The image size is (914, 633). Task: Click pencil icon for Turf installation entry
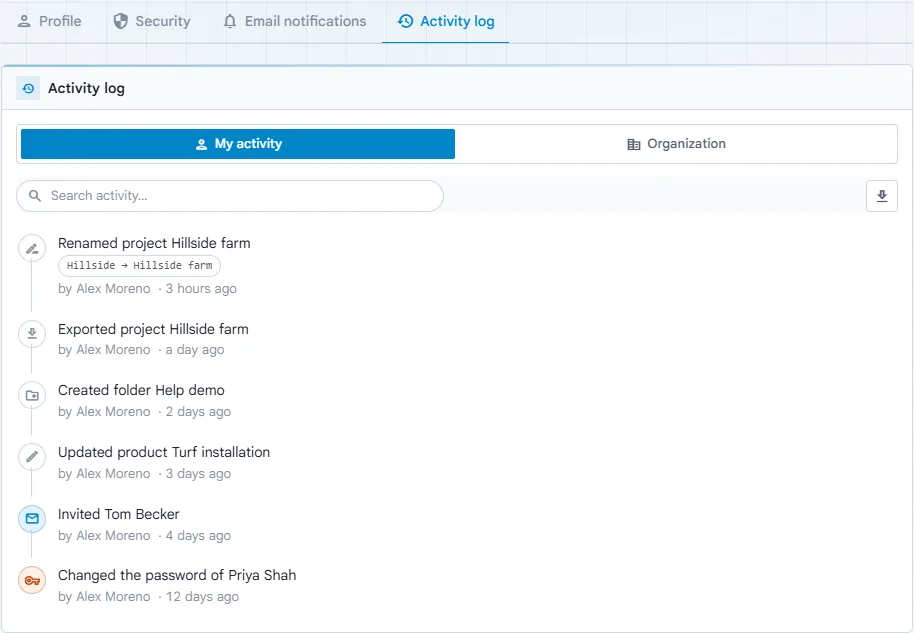(32, 456)
